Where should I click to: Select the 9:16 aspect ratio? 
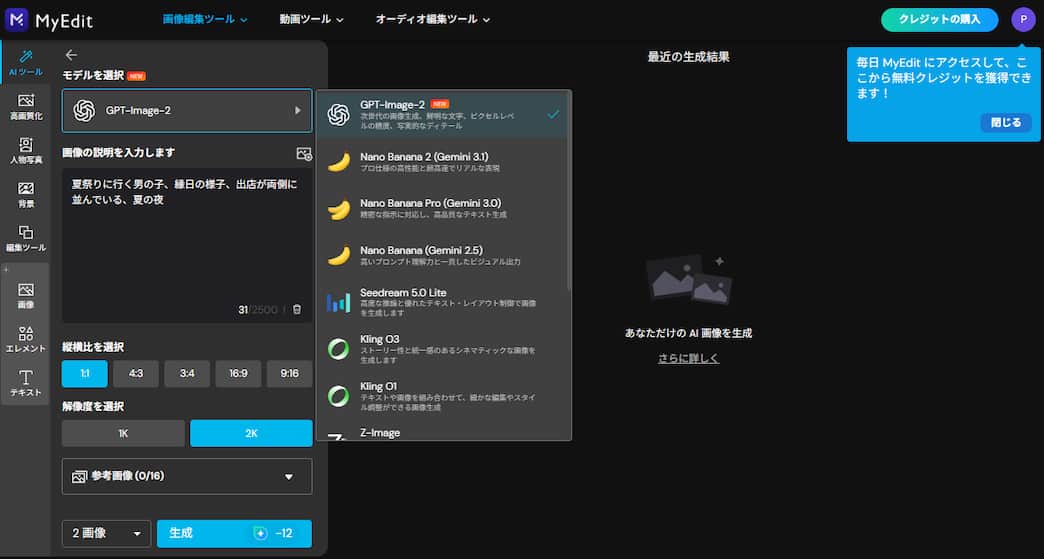pyautogui.click(x=290, y=374)
